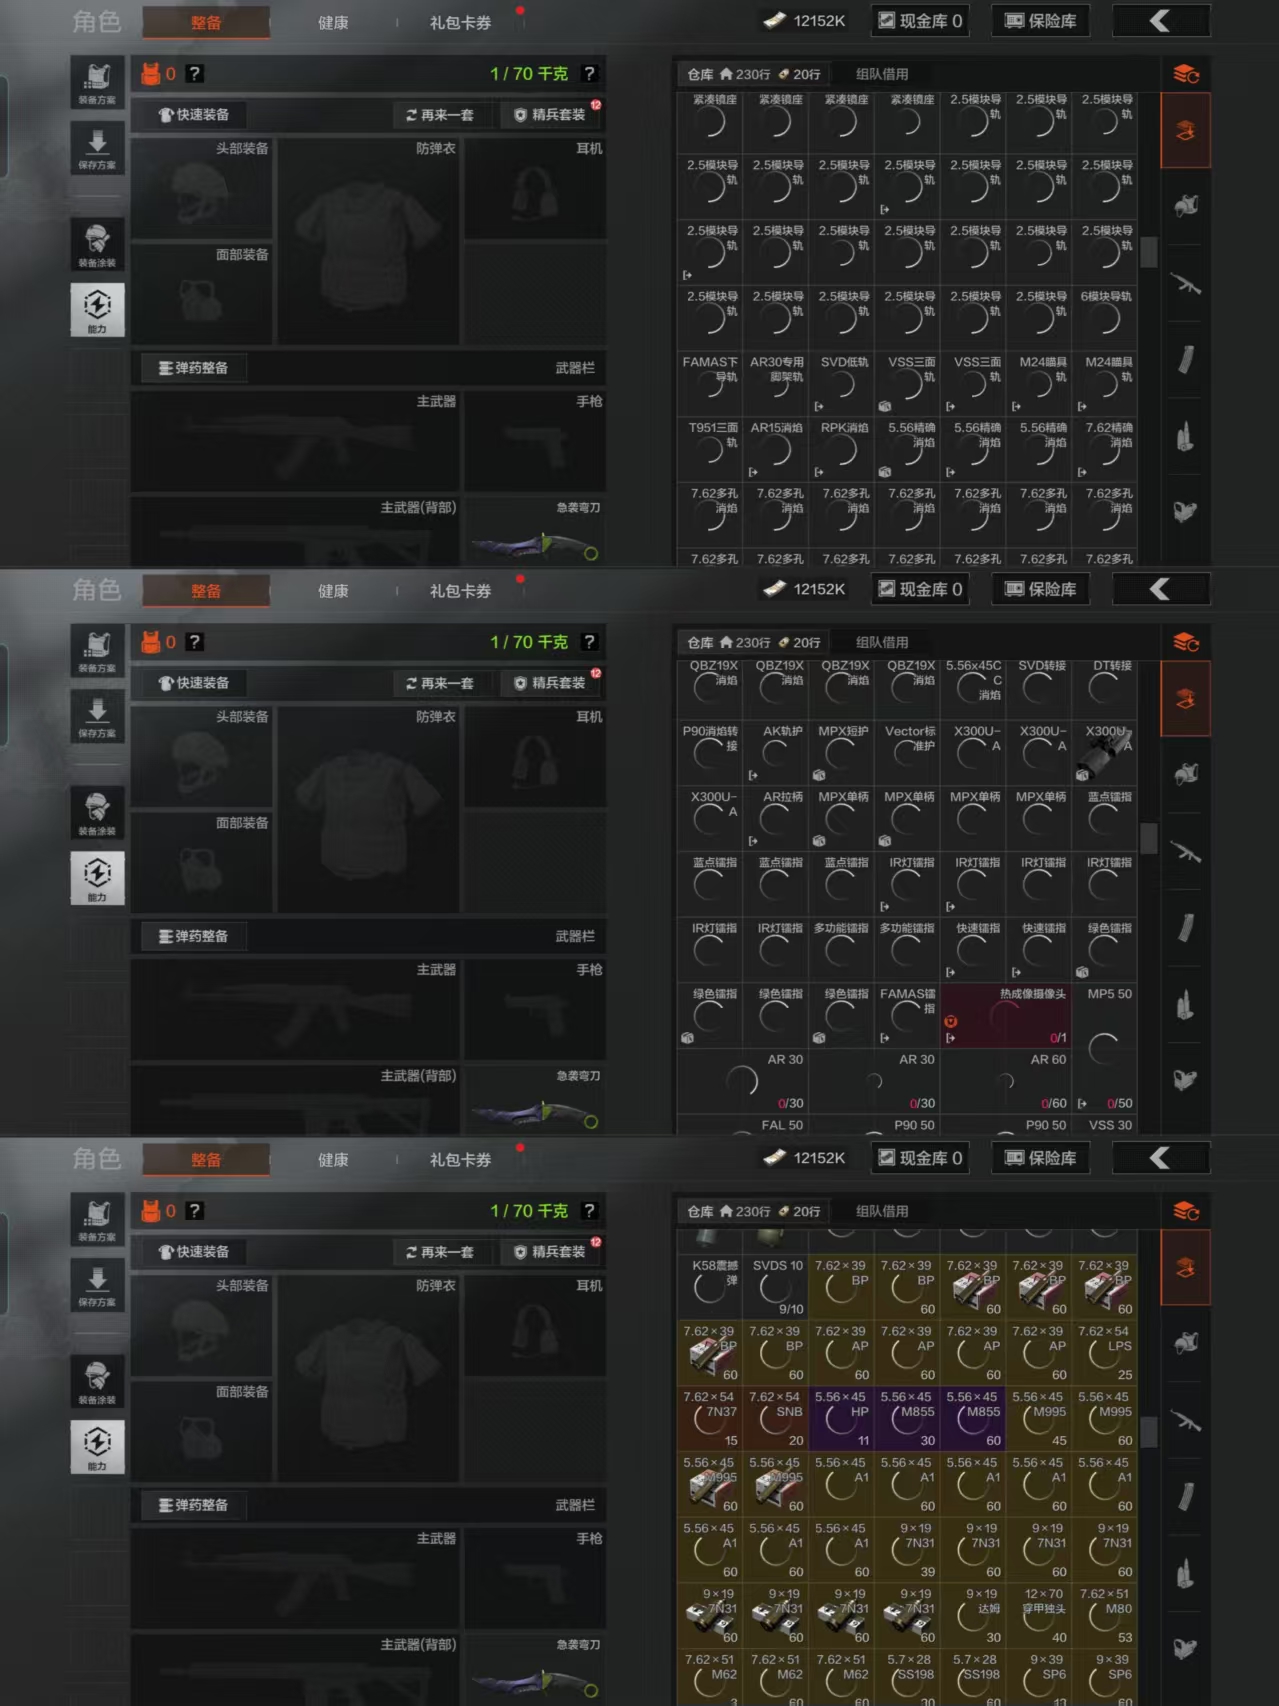The image size is (1279, 1706).
Task: Click 保存方案 download icon in middle panel
Action: [97, 717]
